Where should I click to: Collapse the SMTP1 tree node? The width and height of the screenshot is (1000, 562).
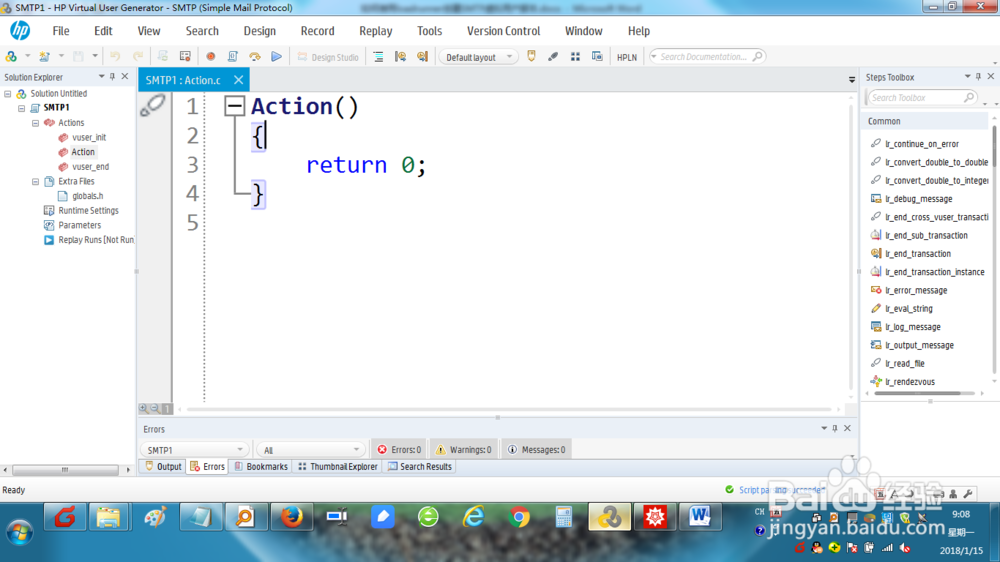point(22,108)
